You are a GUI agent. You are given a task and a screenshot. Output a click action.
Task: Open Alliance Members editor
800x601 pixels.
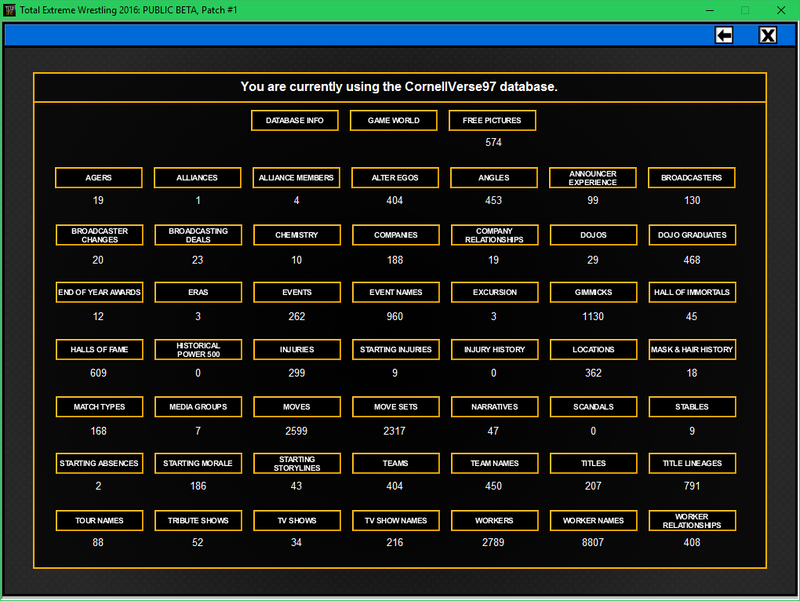click(x=296, y=178)
